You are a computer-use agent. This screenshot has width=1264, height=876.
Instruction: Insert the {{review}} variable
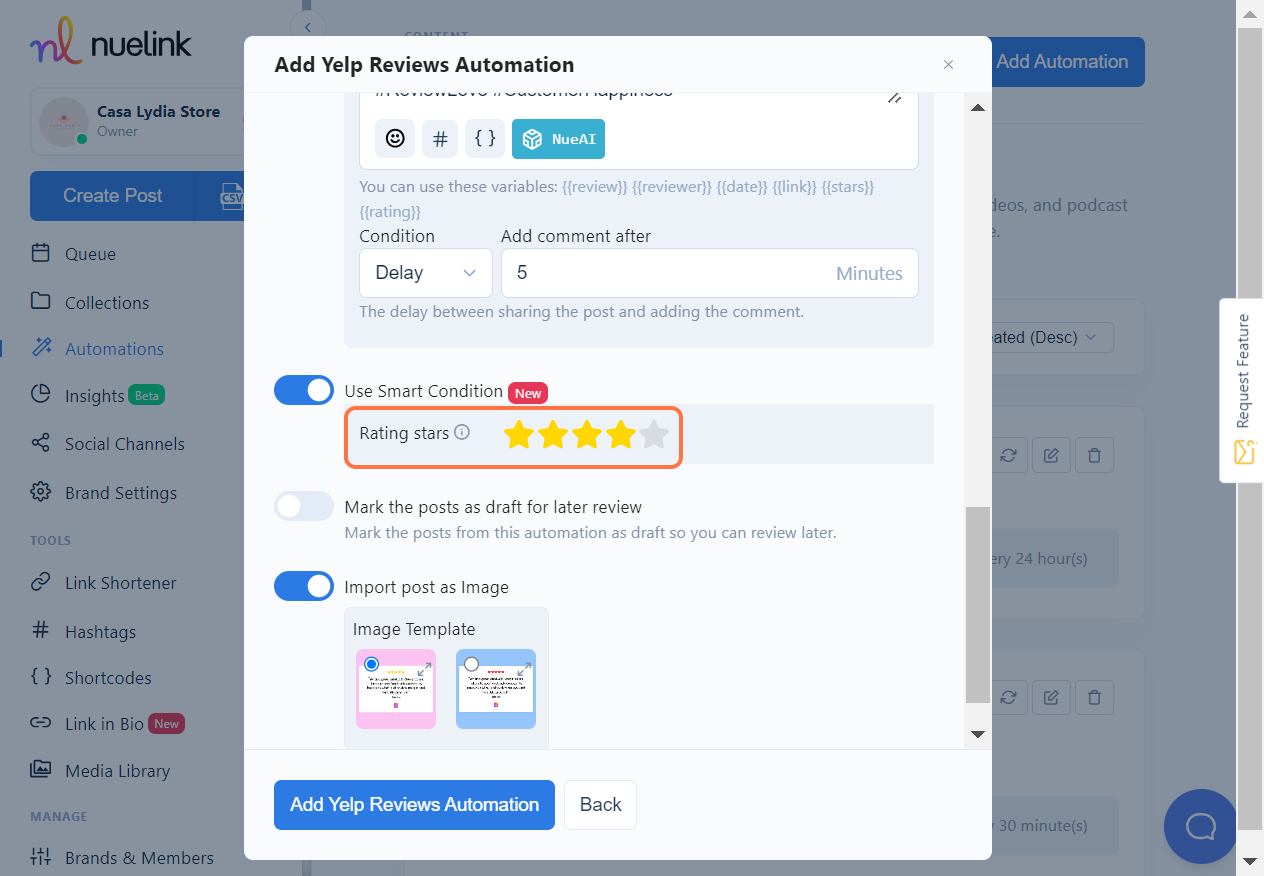pos(595,187)
